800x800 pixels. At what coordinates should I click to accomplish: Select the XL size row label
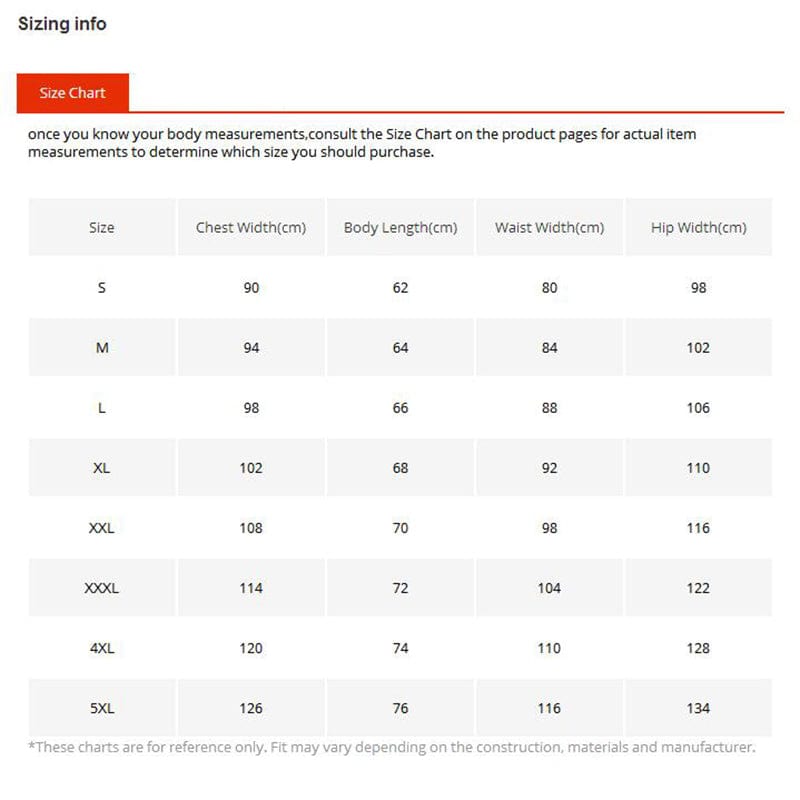pos(102,467)
